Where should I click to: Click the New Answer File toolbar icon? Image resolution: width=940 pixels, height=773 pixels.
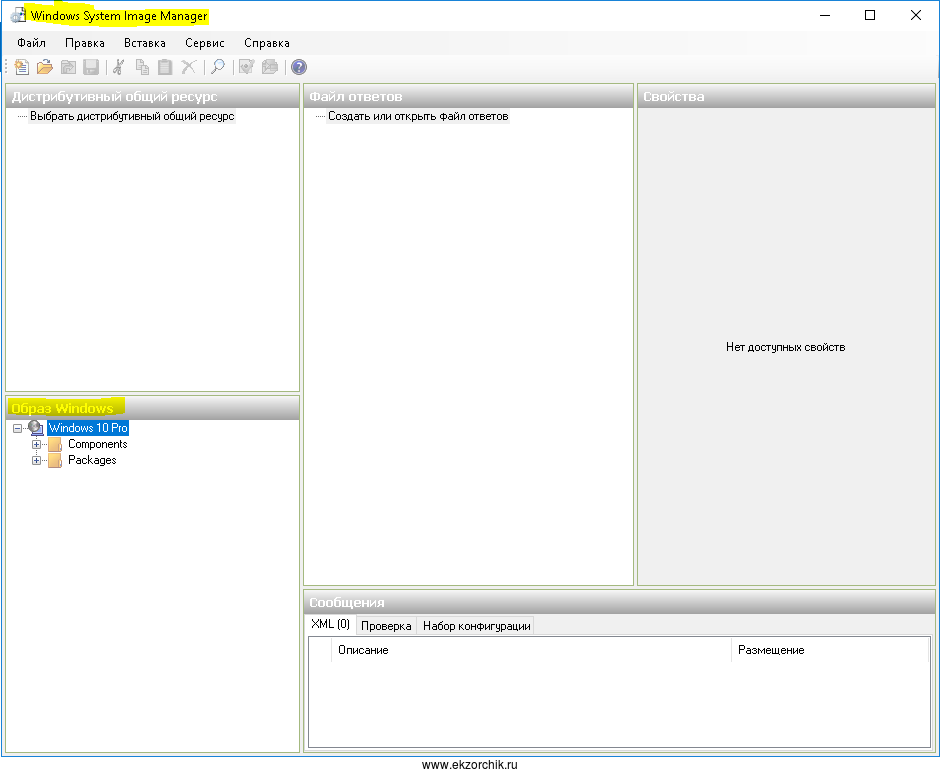point(22,67)
